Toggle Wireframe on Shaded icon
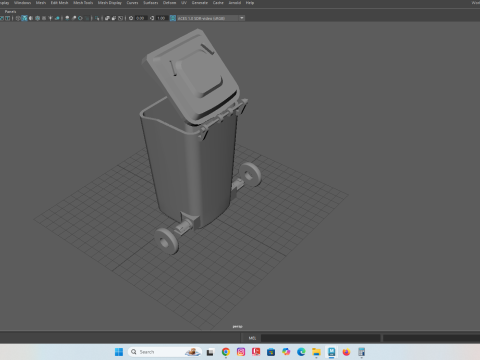The width and height of the screenshot is (480, 360). [x=37, y=18]
